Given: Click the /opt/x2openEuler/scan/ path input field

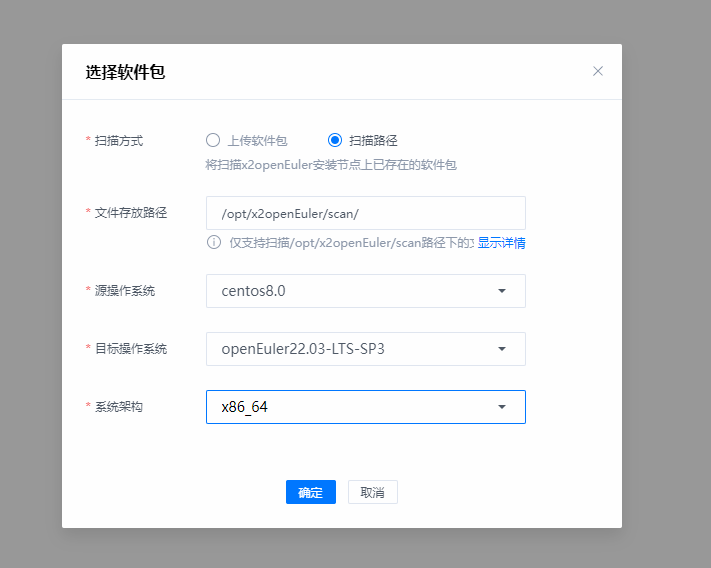Looking at the screenshot, I should [365, 213].
